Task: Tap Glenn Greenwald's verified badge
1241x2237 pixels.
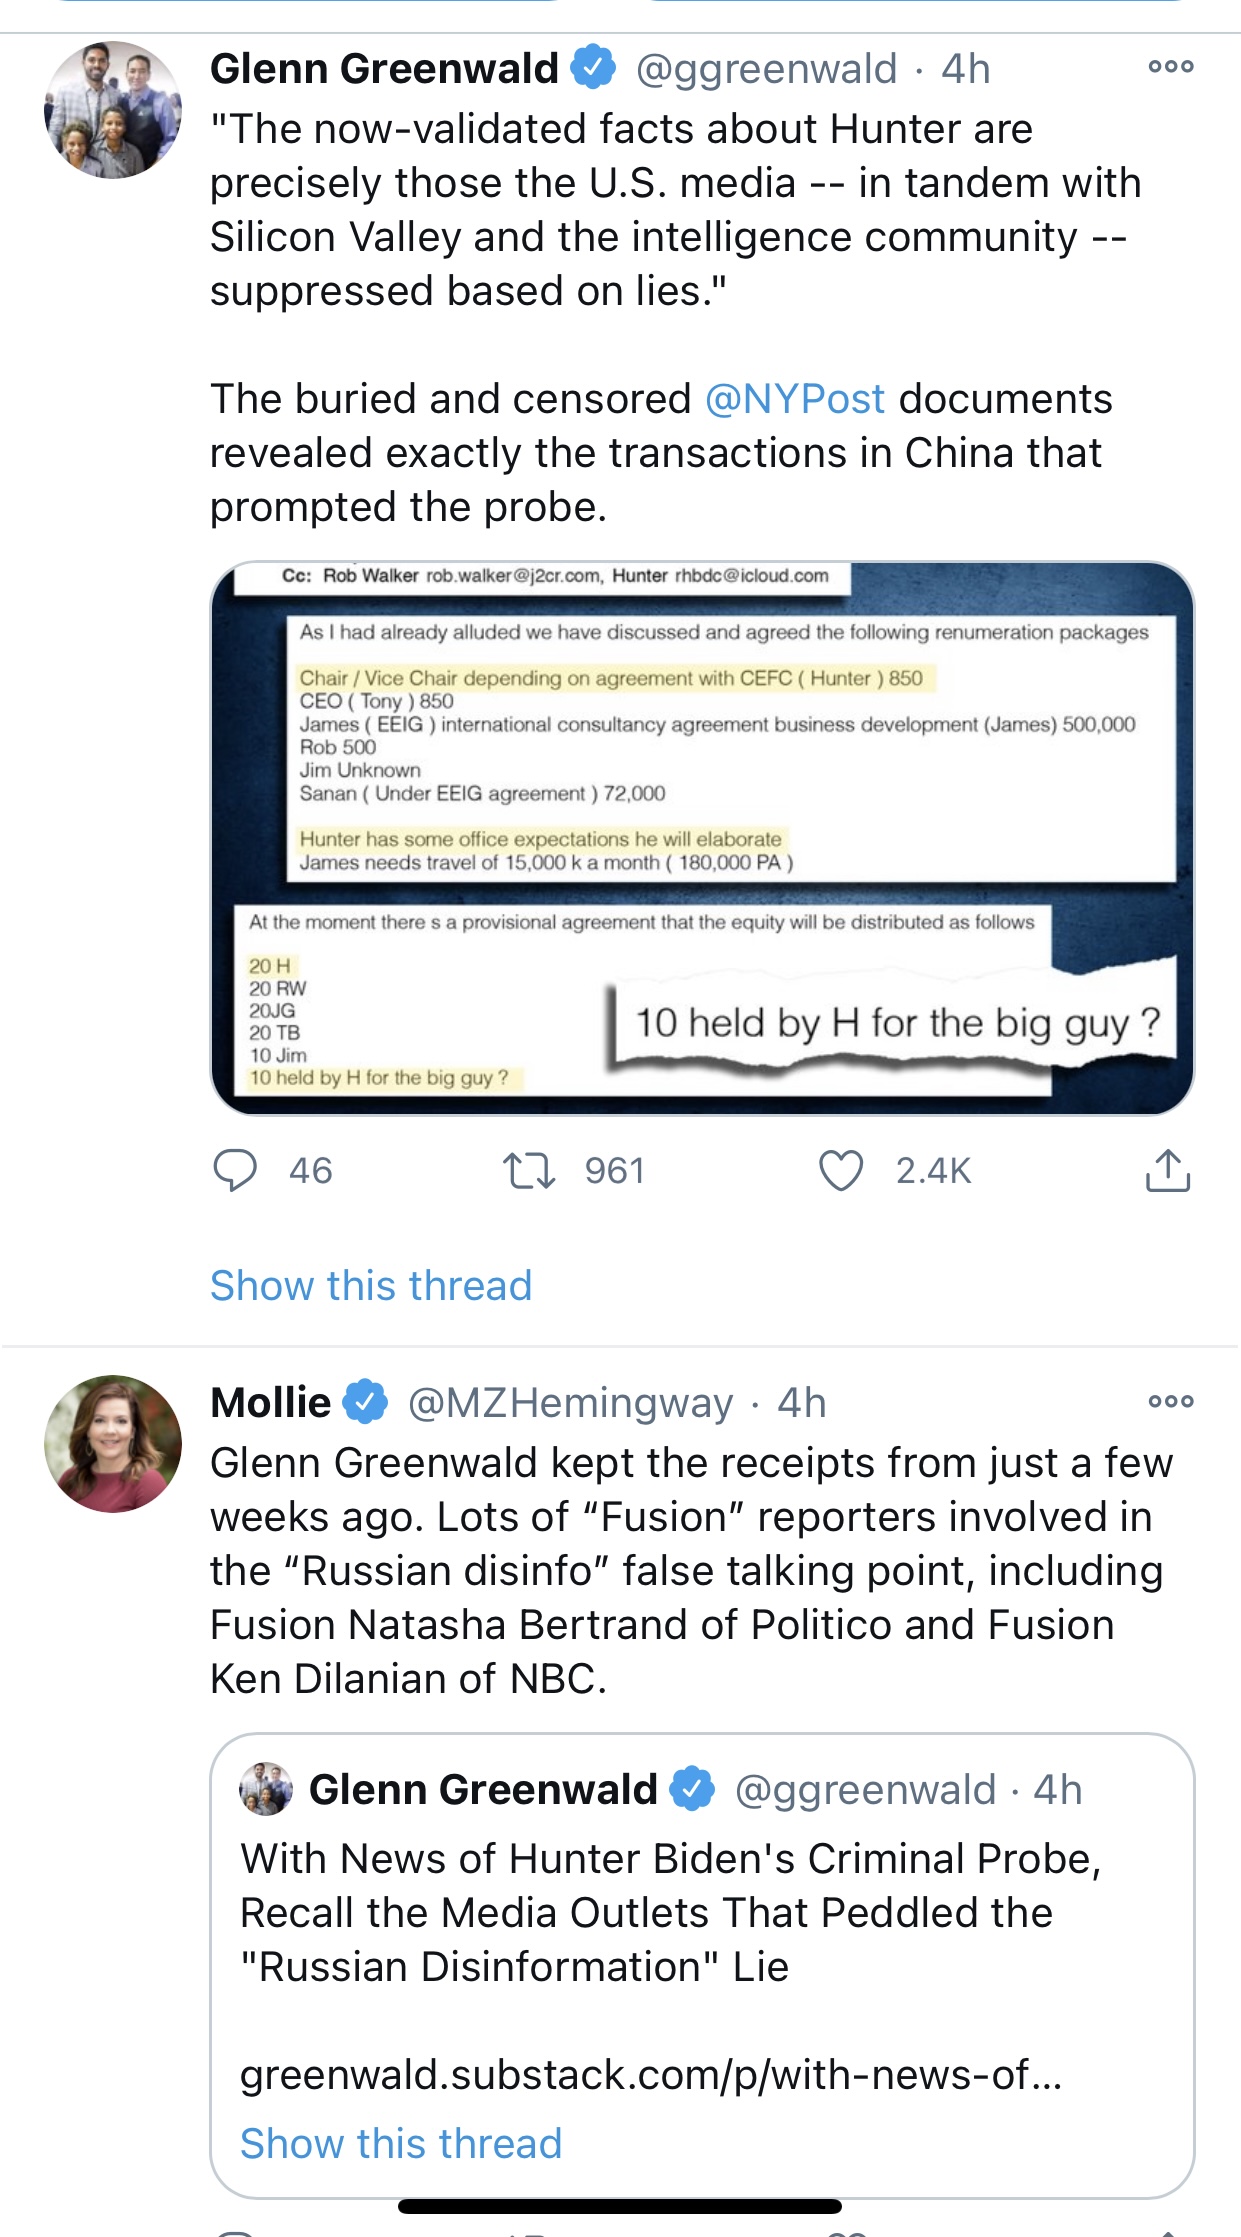Action: click(x=593, y=67)
